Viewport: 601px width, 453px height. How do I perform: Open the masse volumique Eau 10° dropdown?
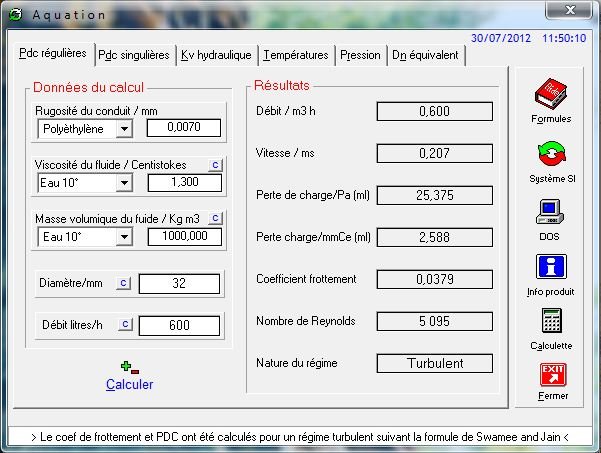[124, 237]
